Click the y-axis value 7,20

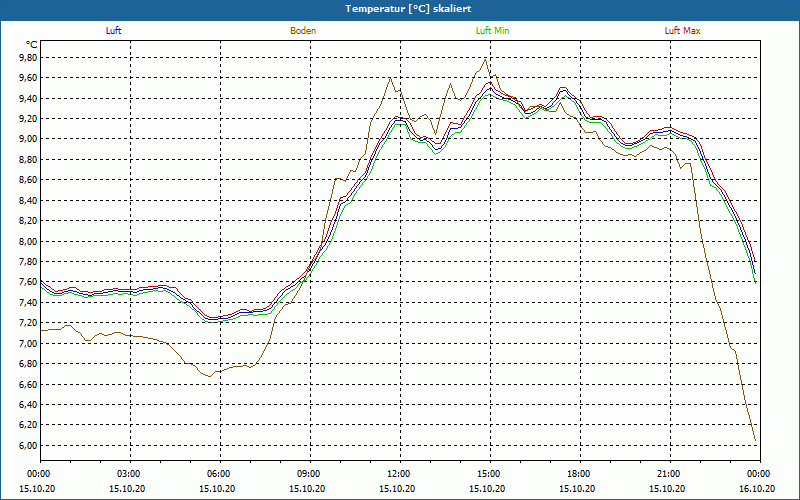[x=28, y=323]
